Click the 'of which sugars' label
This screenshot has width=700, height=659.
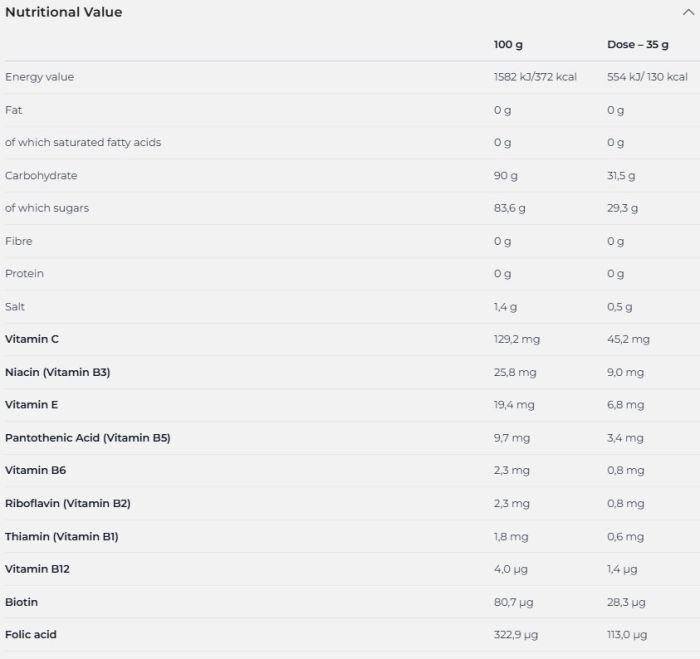pos(47,208)
